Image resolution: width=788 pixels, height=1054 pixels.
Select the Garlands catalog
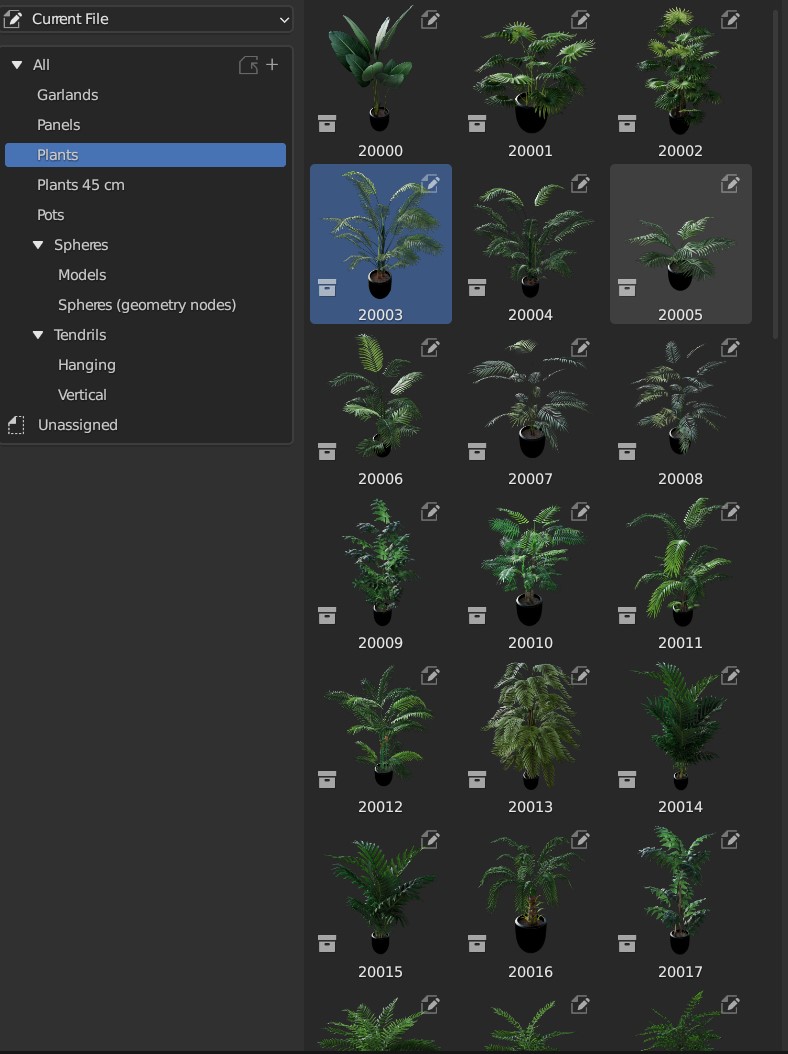tap(67, 94)
